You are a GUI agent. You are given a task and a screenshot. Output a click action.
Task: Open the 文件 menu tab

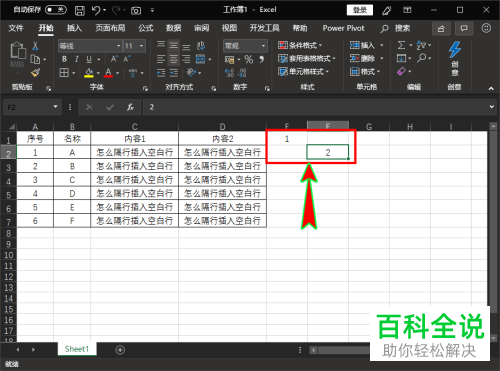pos(16,28)
